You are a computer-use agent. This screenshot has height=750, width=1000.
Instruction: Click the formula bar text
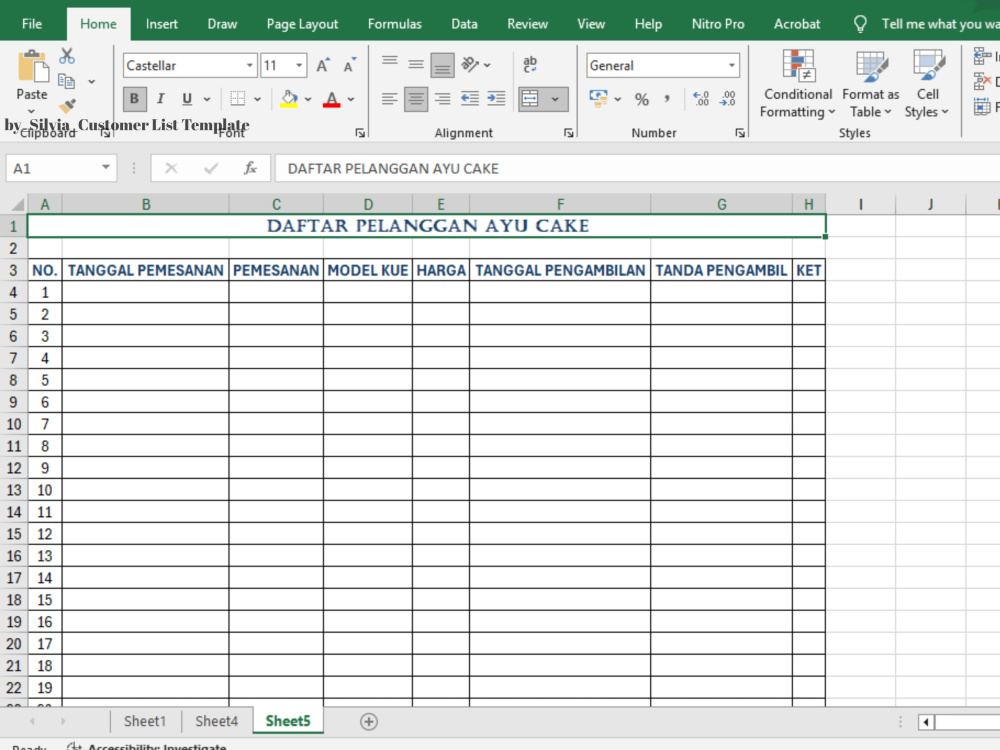pyautogui.click(x=393, y=168)
